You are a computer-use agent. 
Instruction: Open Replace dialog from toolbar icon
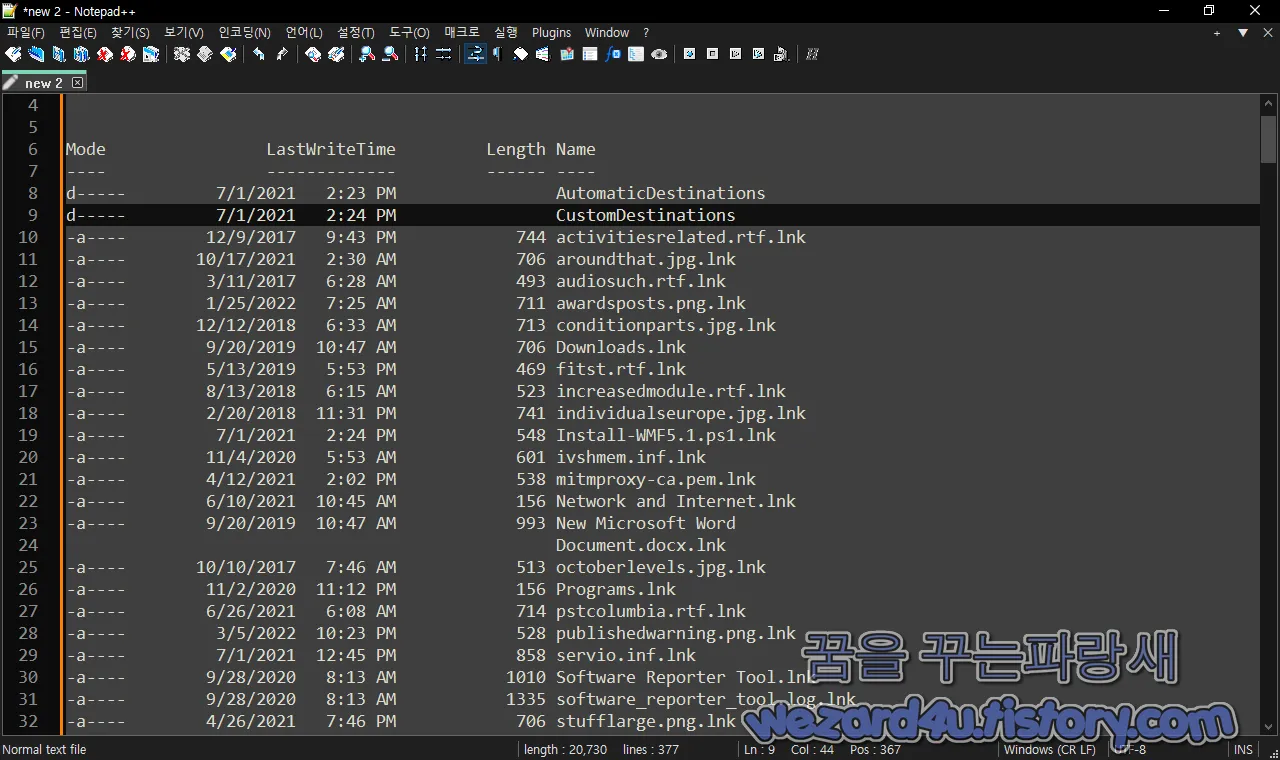click(336, 54)
